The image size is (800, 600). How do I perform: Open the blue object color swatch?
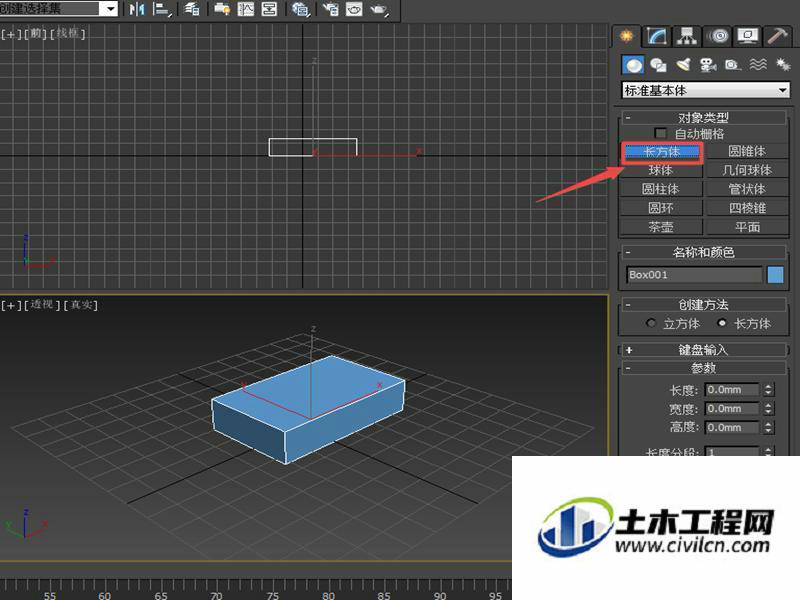coord(776,274)
